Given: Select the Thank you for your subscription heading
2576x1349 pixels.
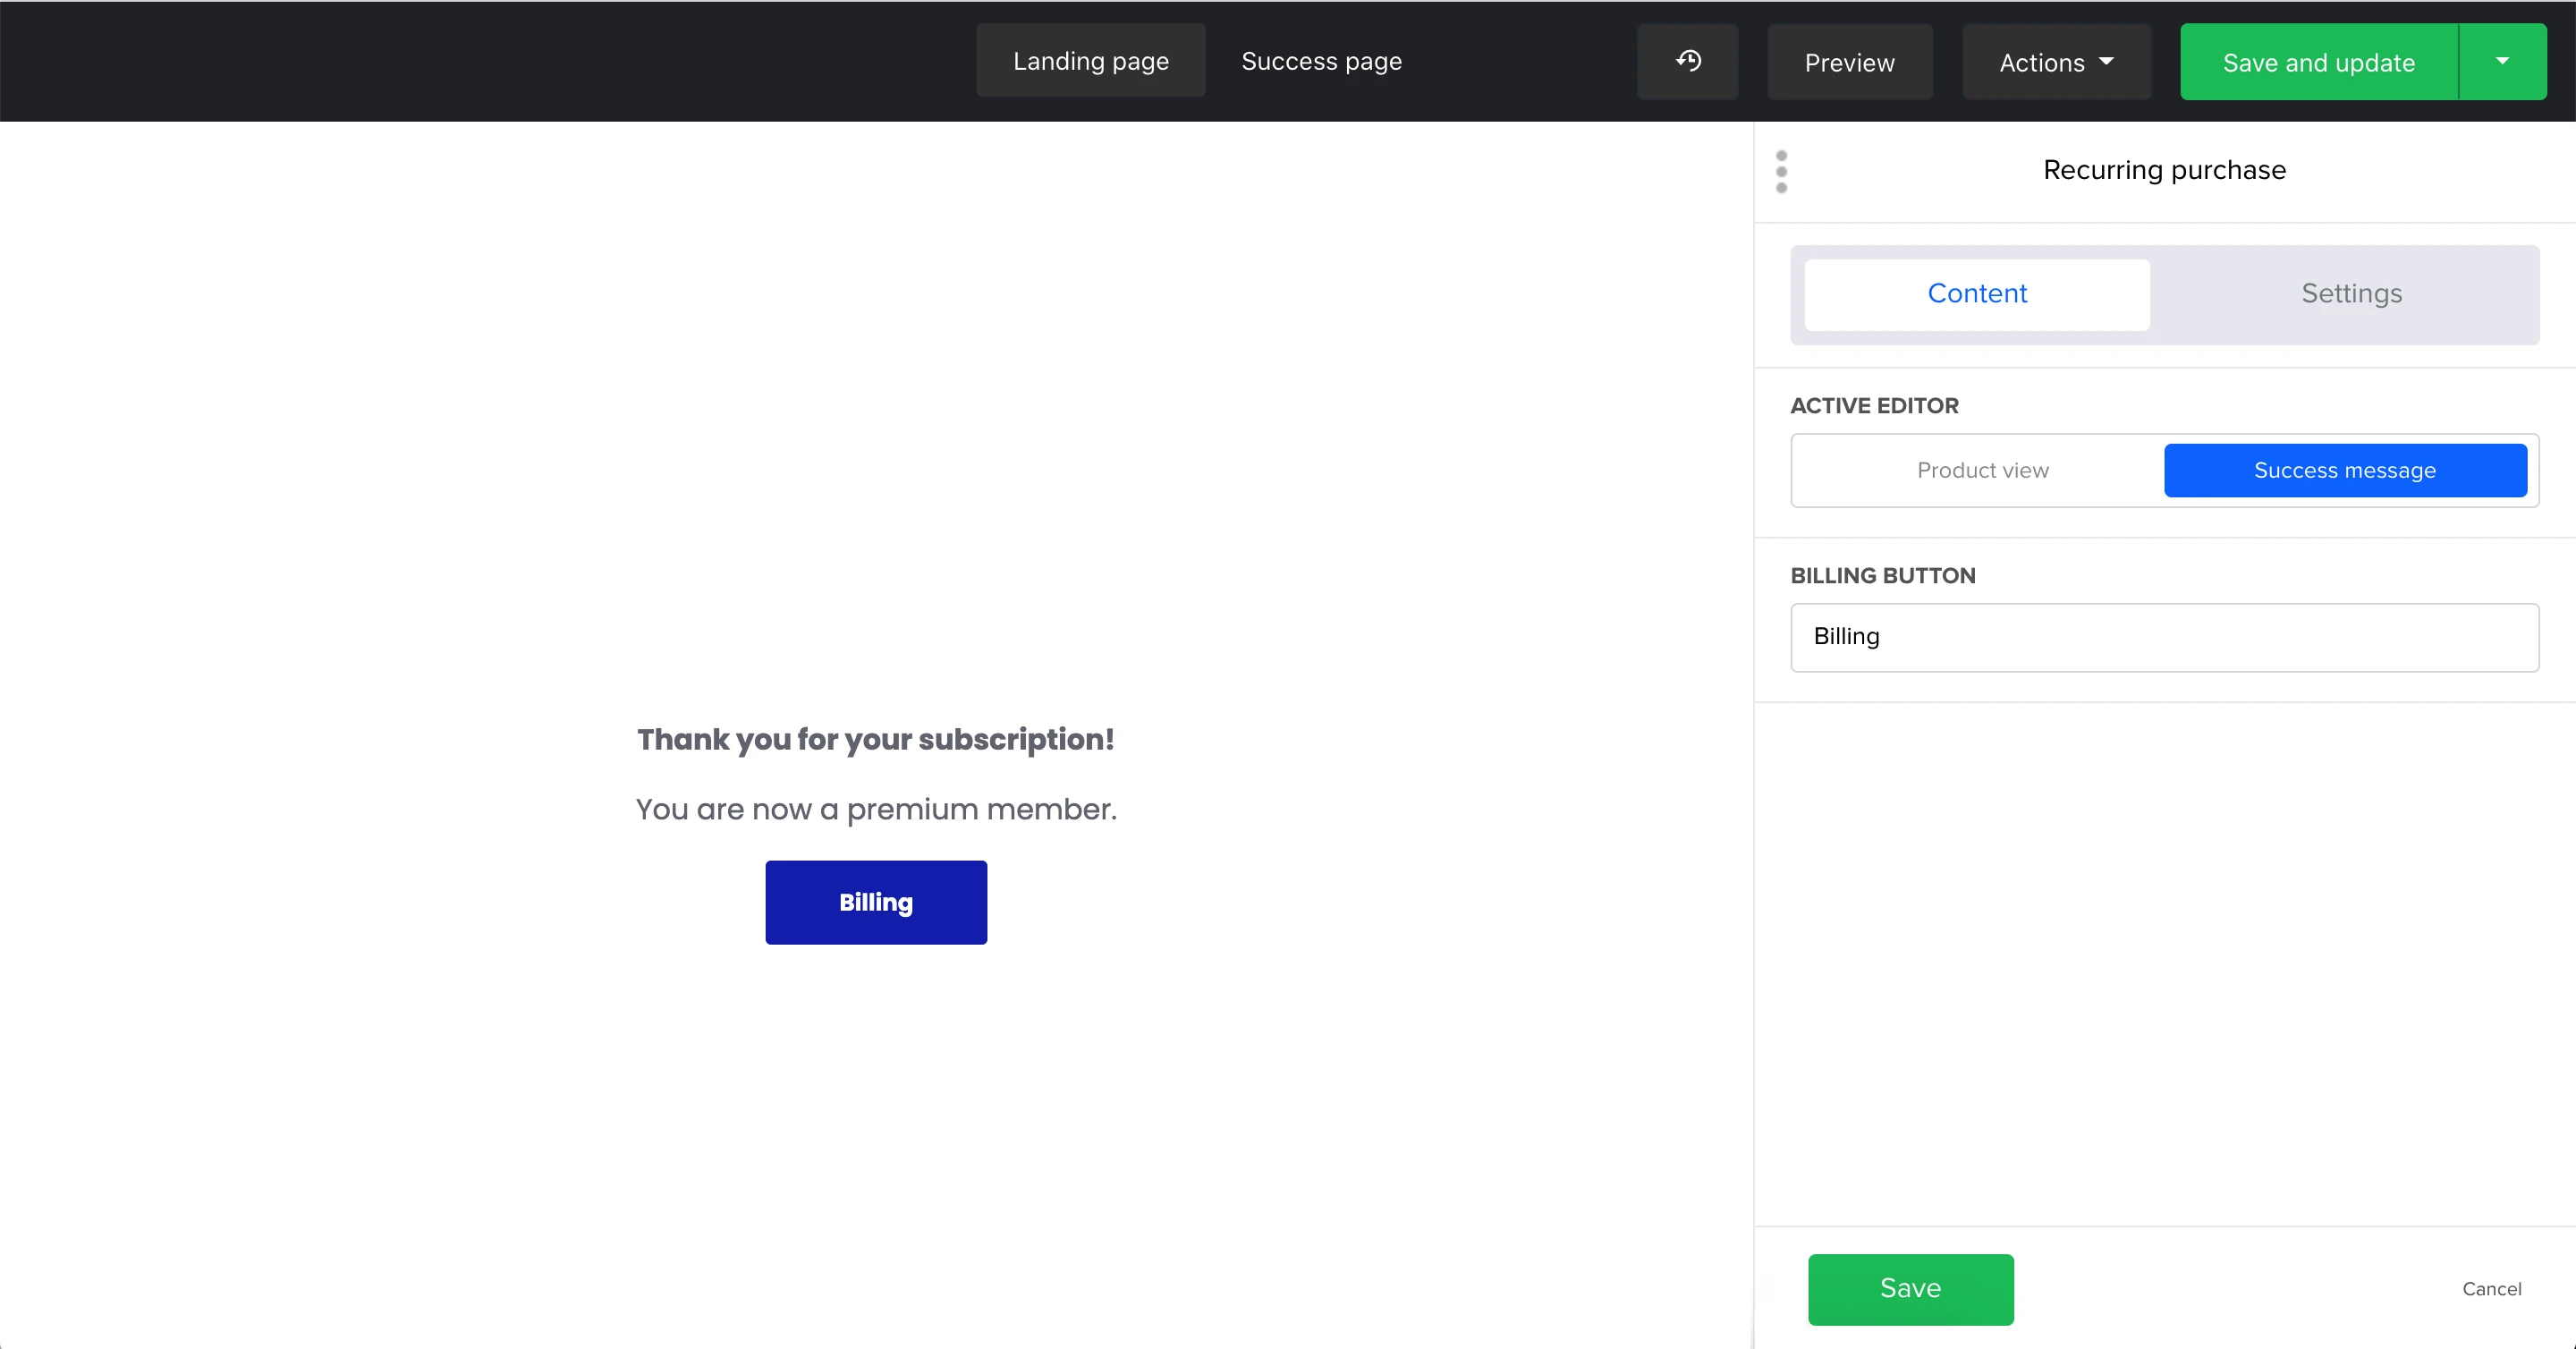Looking at the screenshot, I should click(876, 739).
